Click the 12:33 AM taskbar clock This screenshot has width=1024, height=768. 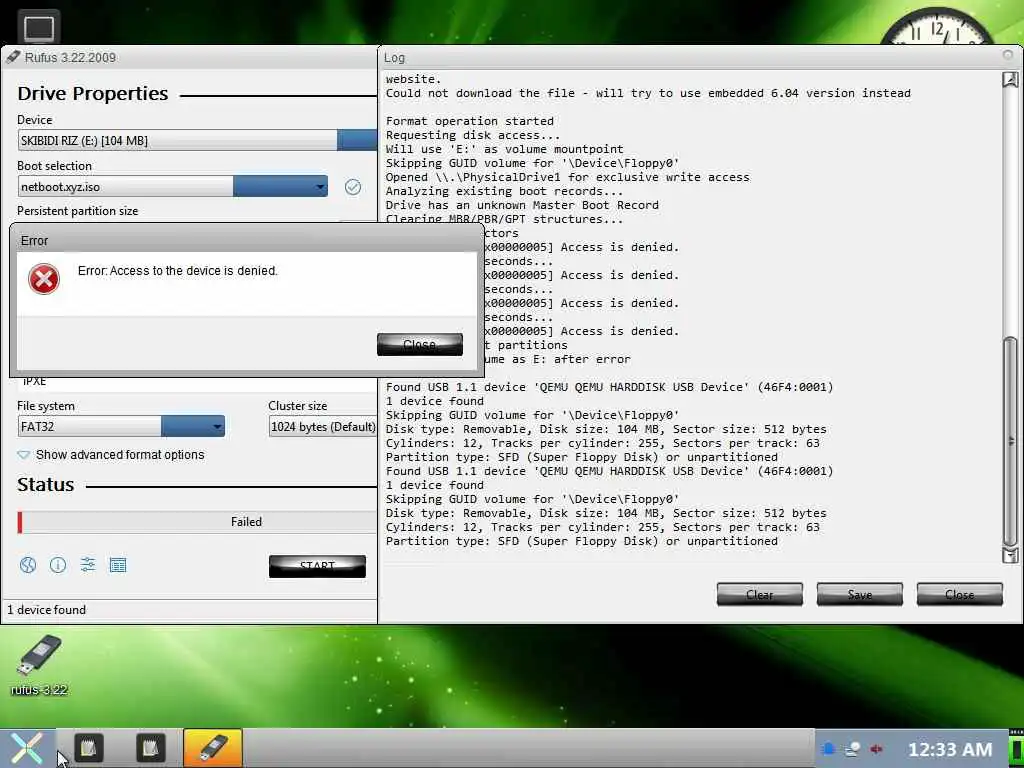click(x=950, y=749)
